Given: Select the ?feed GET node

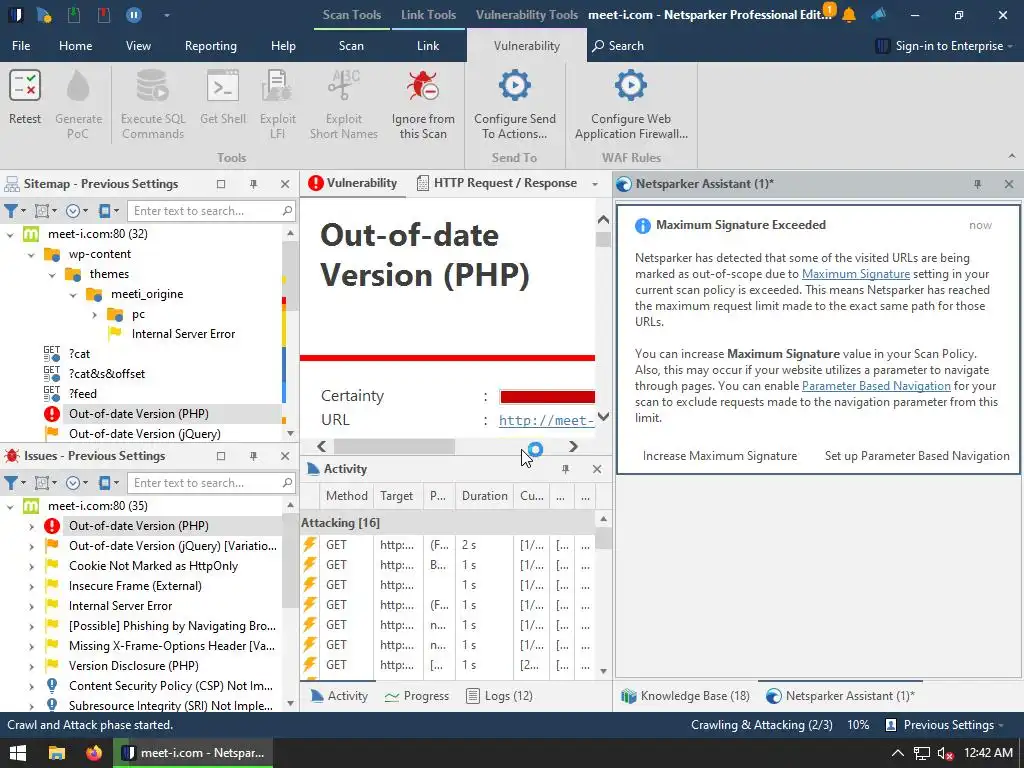Looking at the screenshot, I should point(83,394).
